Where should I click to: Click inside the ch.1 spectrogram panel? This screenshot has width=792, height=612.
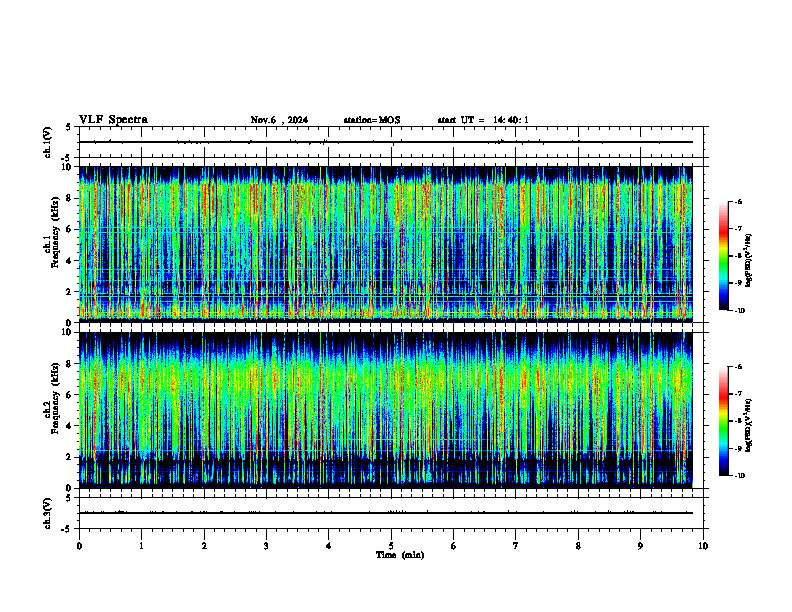click(x=386, y=244)
